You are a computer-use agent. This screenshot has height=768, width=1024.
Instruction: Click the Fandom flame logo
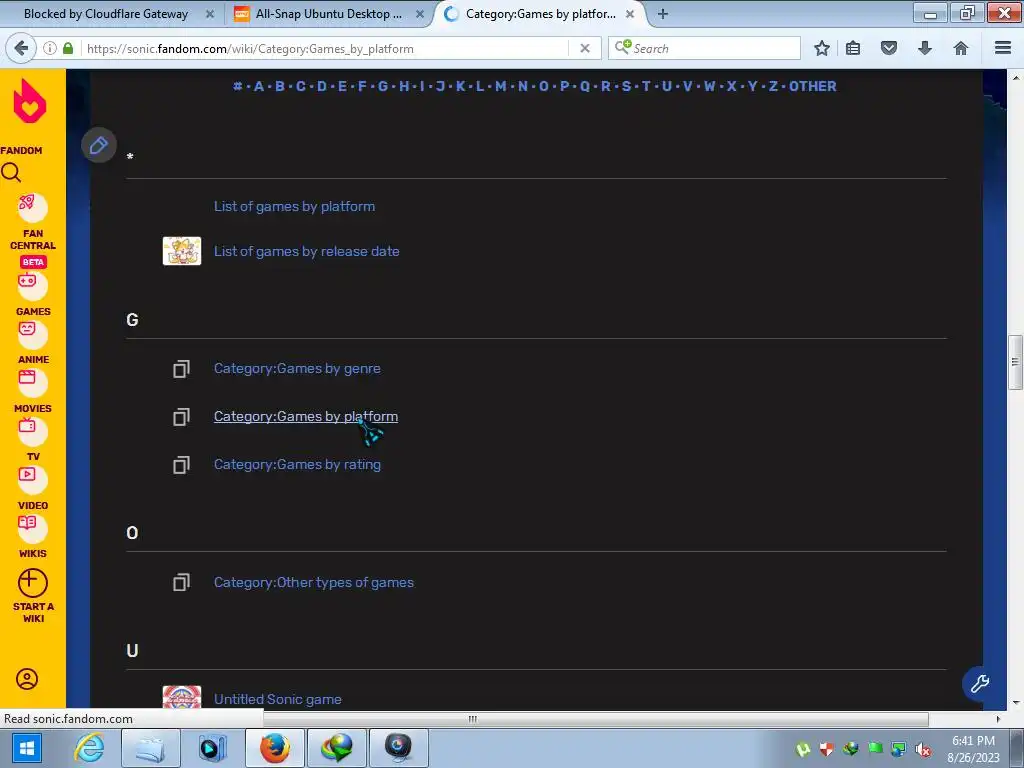[x=30, y=101]
